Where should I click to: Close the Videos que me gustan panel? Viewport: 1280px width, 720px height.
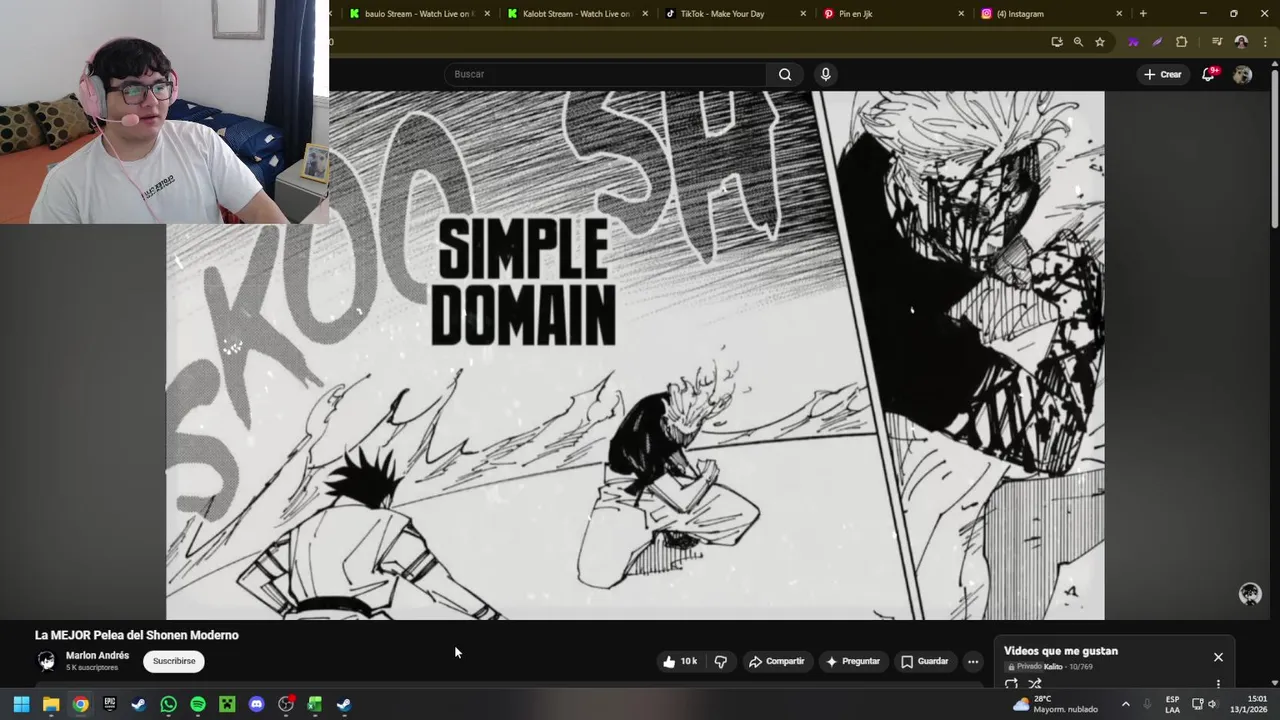pos(1218,657)
